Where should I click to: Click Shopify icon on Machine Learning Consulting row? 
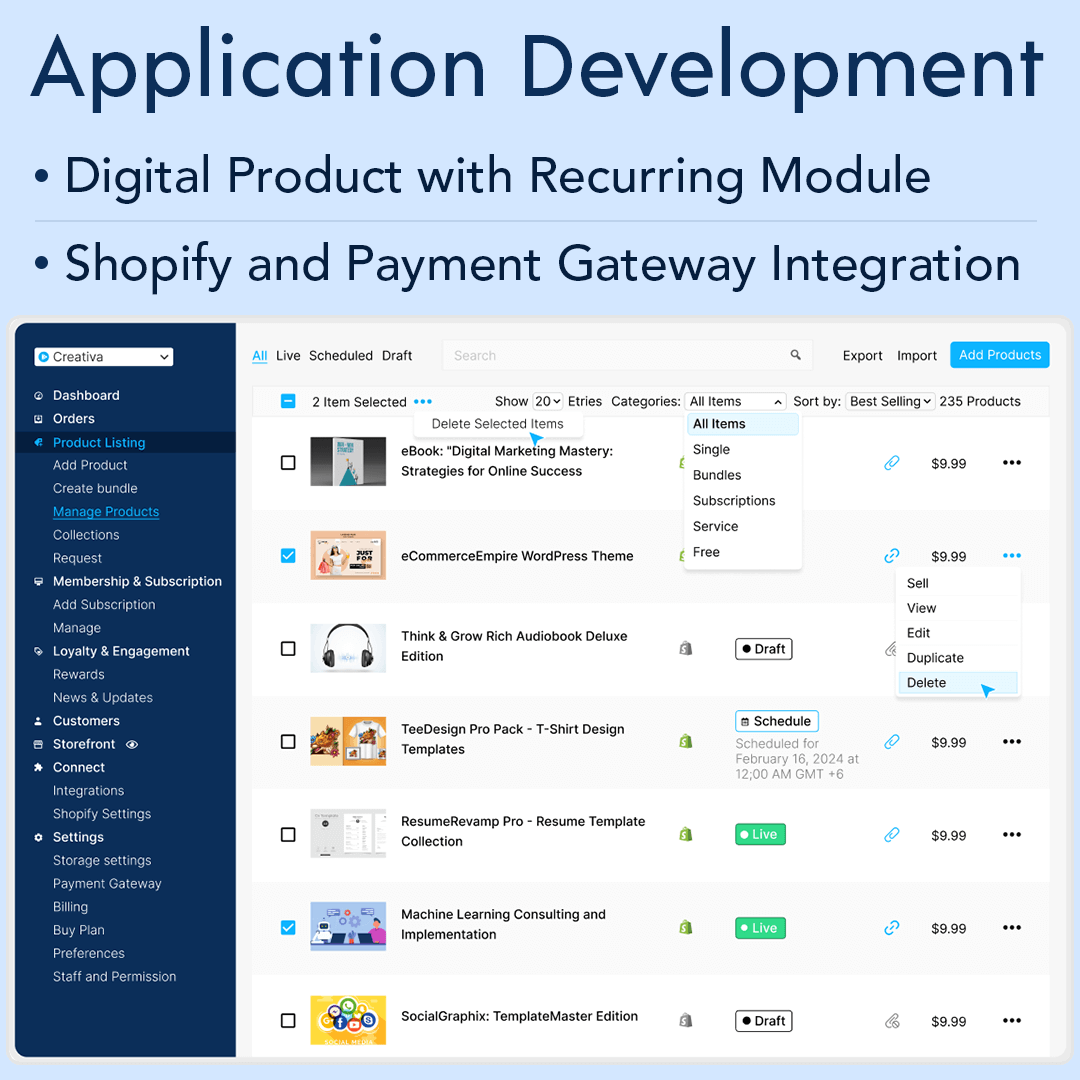685,927
